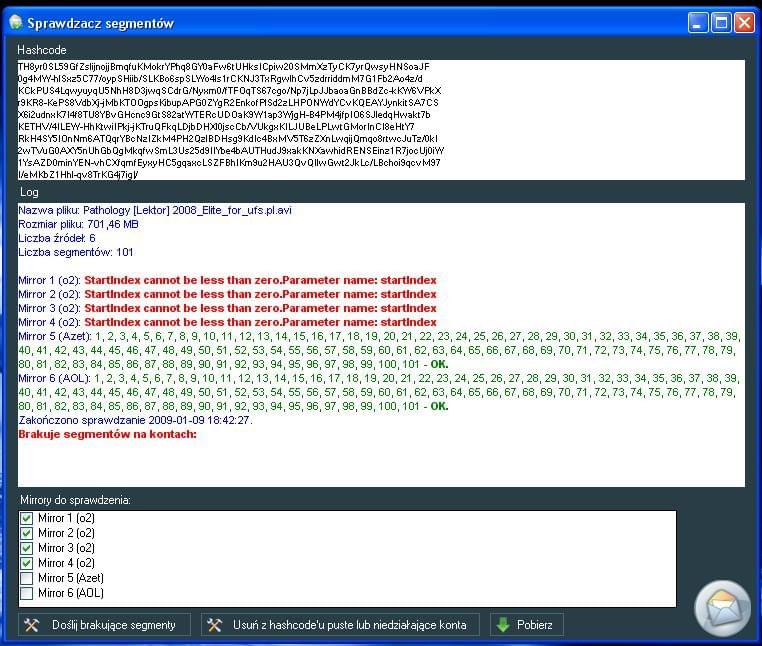Uncheck the Mirror 1 (o2) checkbox
The width and height of the screenshot is (762, 646).
pyautogui.click(x=27, y=518)
